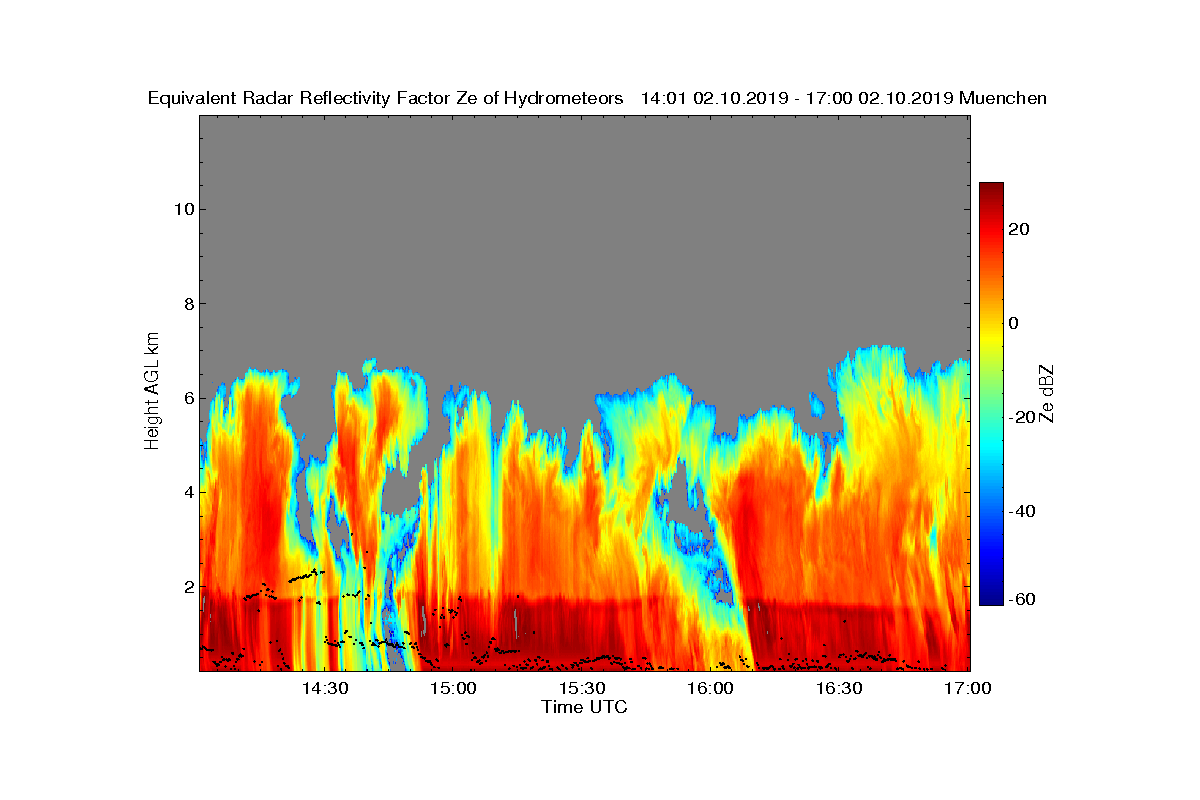The image size is (1200, 800).
Task: Click the height tick label 2
Action: click(188, 586)
